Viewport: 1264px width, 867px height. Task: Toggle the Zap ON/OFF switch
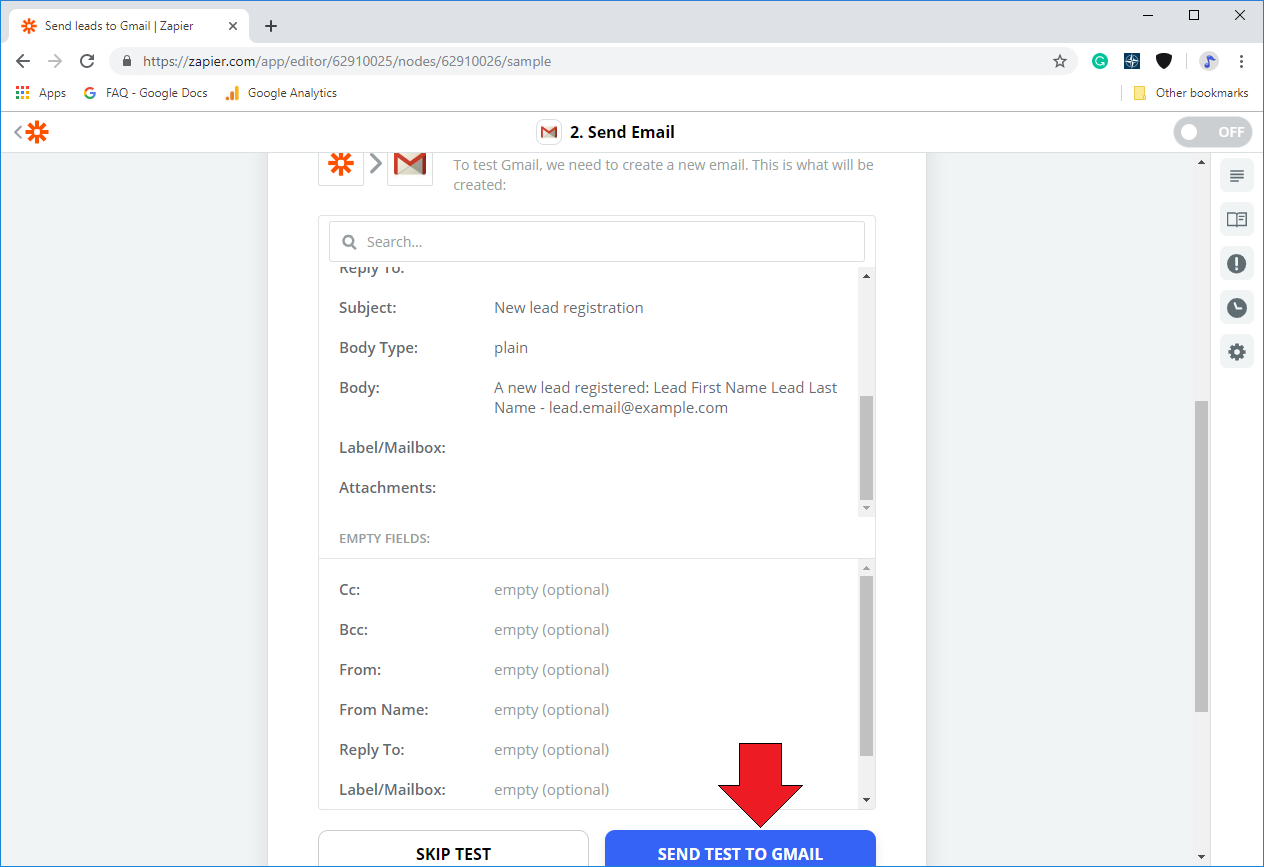tap(1212, 132)
